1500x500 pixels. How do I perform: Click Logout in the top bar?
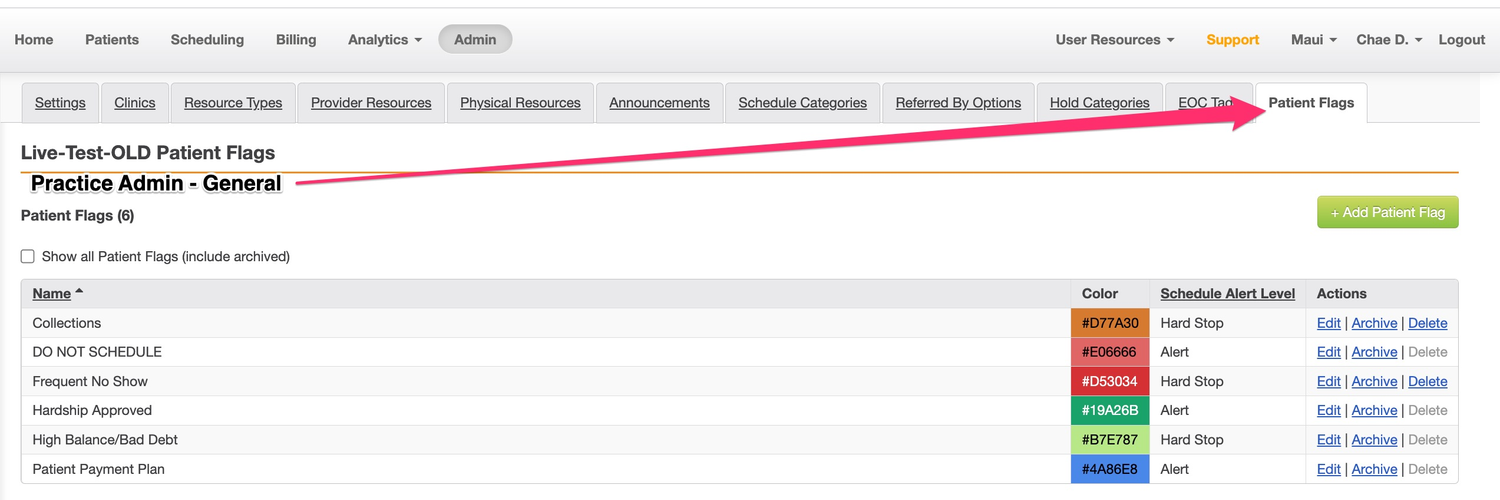coord(1461,40)
